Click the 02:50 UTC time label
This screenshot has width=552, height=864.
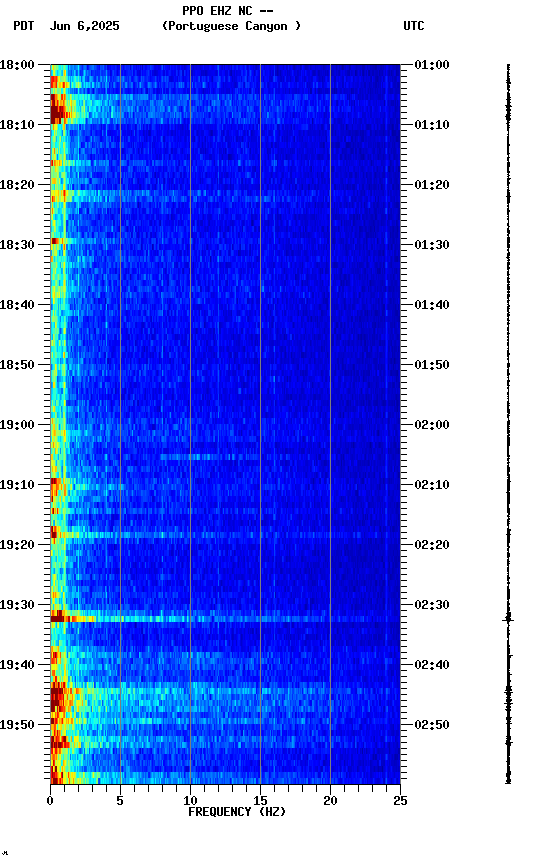point(432,725)
